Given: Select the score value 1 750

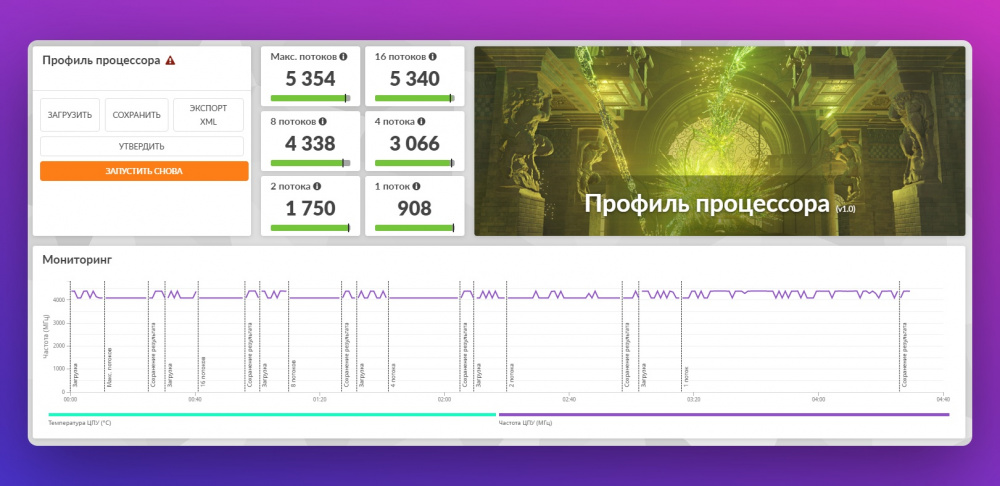Looking at the screenshot, I should point(311,209).
